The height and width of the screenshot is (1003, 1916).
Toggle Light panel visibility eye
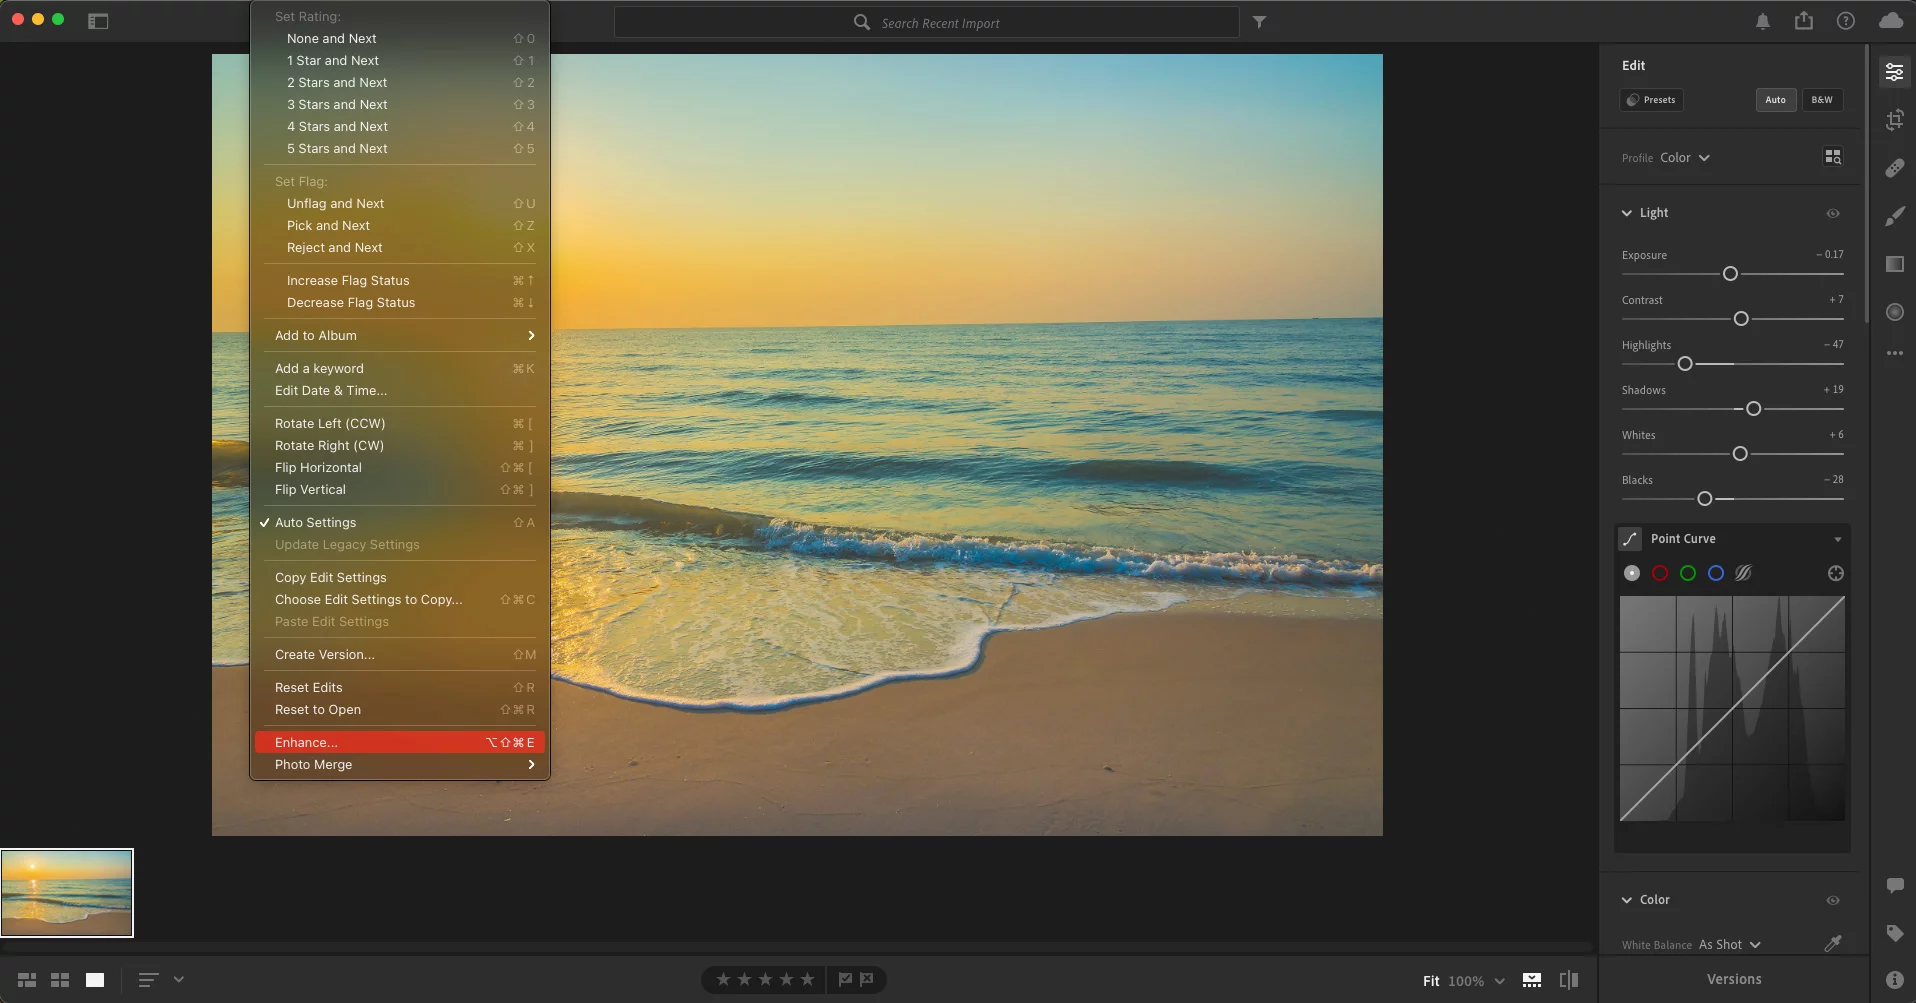coord(1832,213)
